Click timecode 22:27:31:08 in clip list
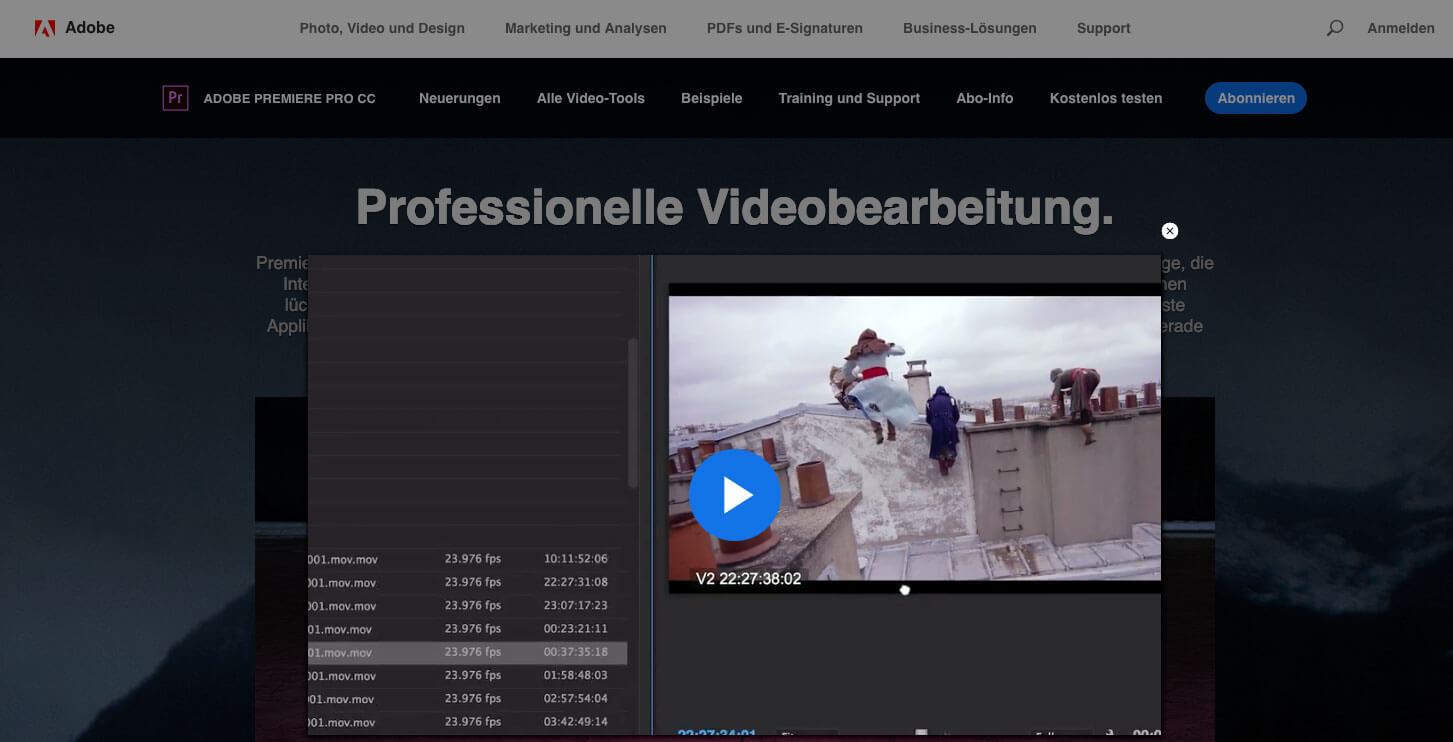 coord(575,582)
